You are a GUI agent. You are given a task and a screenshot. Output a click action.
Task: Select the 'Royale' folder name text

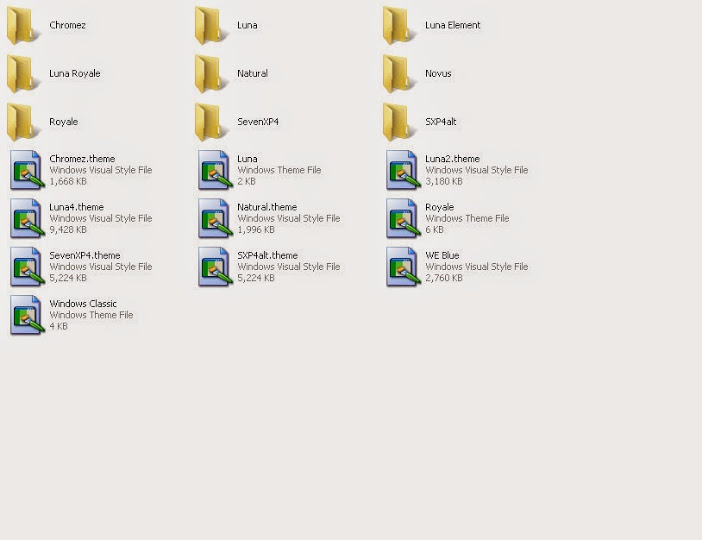click(64, 122)
